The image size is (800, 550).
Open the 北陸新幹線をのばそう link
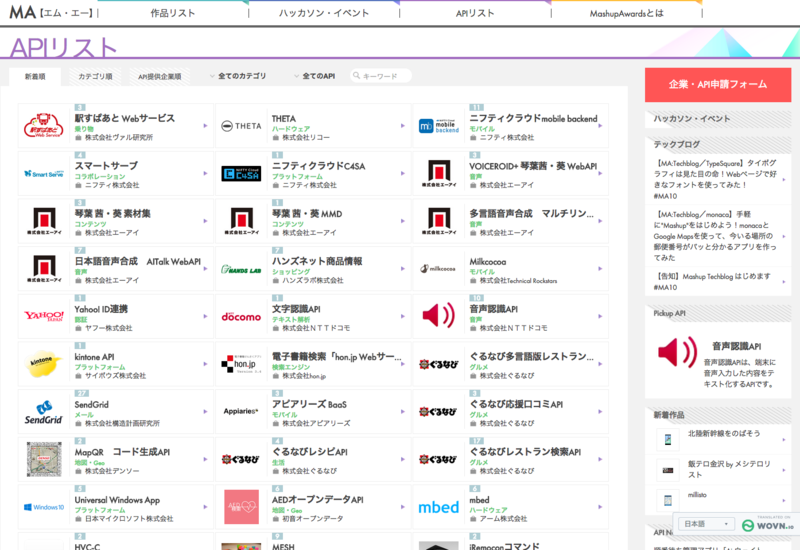click(x=724, y=433)
